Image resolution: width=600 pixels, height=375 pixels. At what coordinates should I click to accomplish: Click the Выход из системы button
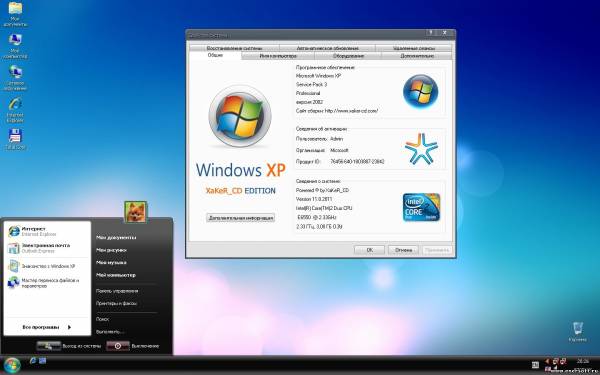coord(69,346)
